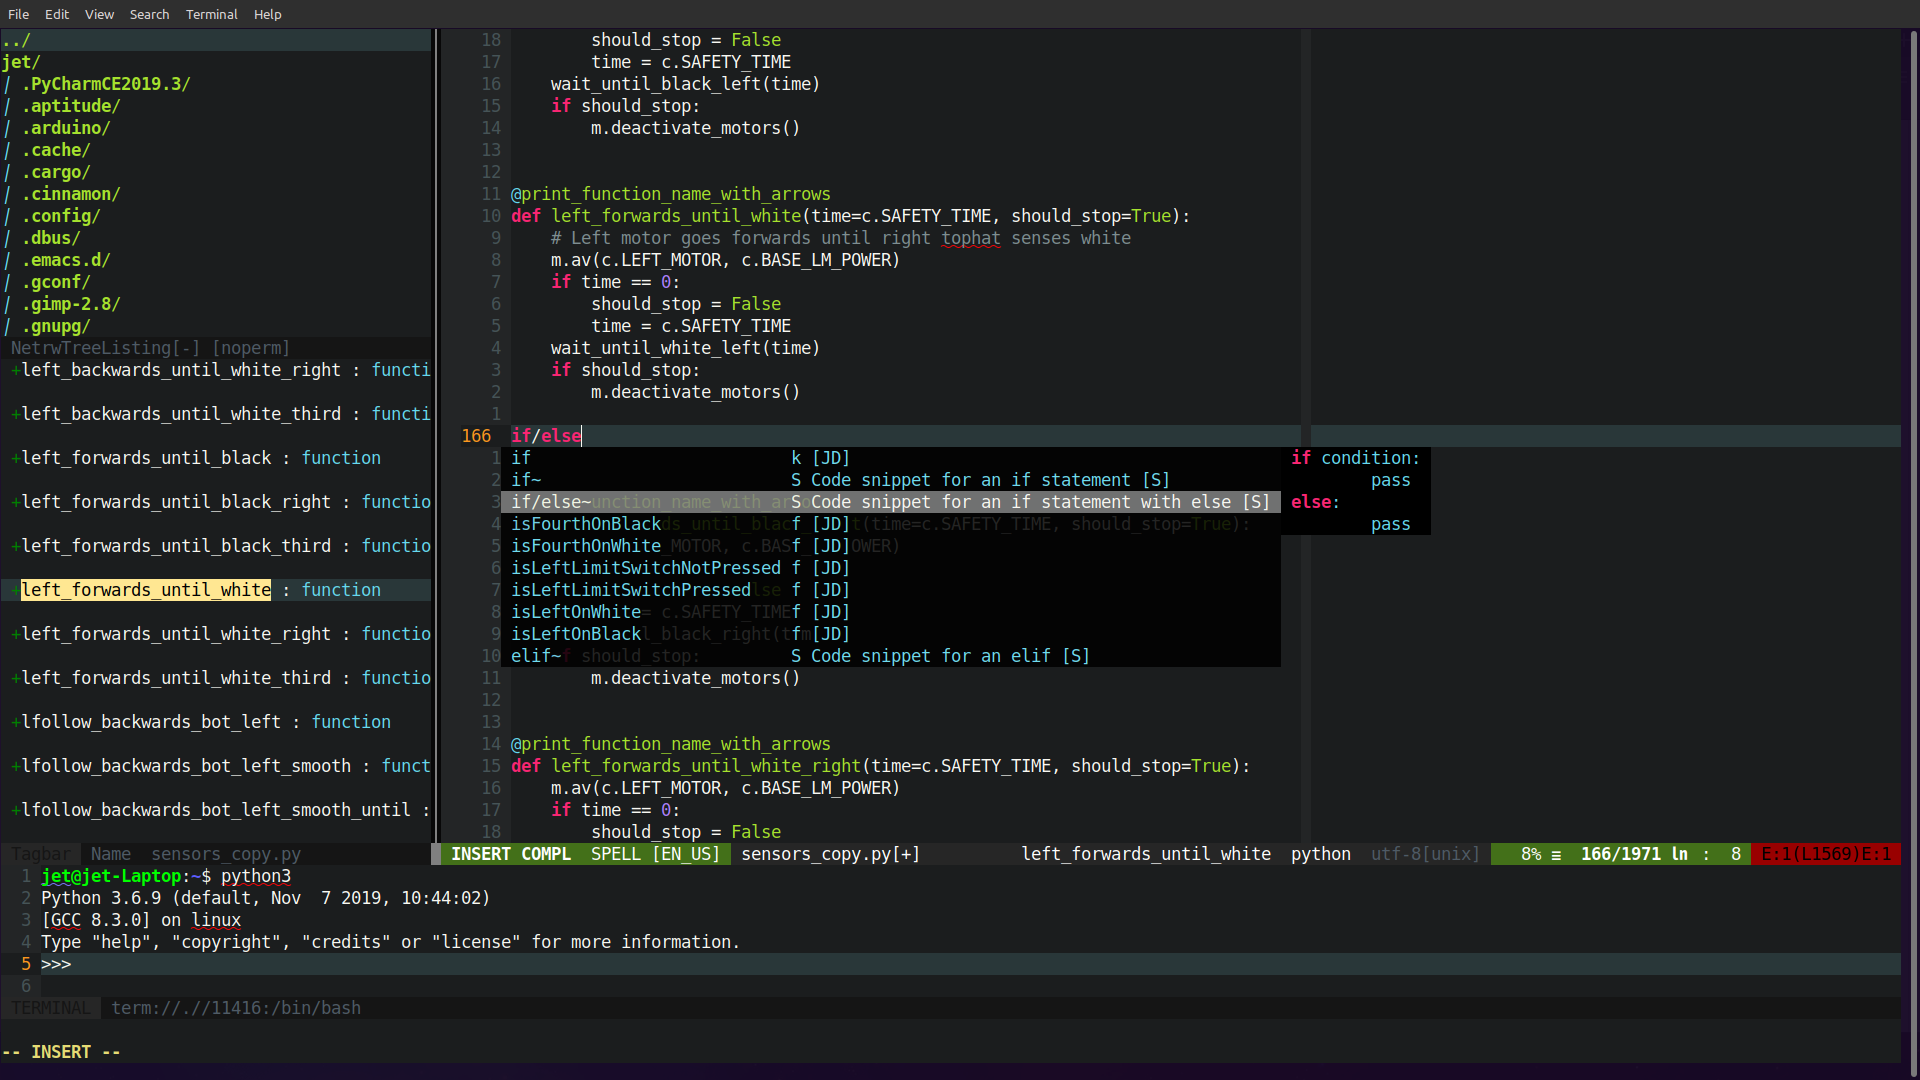Expand left_backwards_until_white_third plus marker in Tagbar
Screen dimensions: 1920x1080
pyautogui.click(x=16, y=414)
